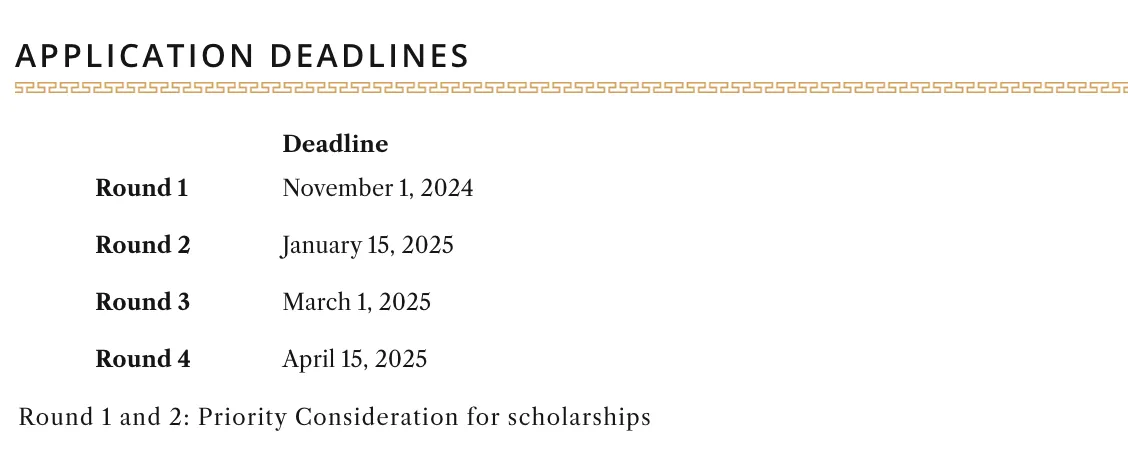This screenshot has width=1128, height=462.
Task: Click the year in the March date
Action: point(405,302)
